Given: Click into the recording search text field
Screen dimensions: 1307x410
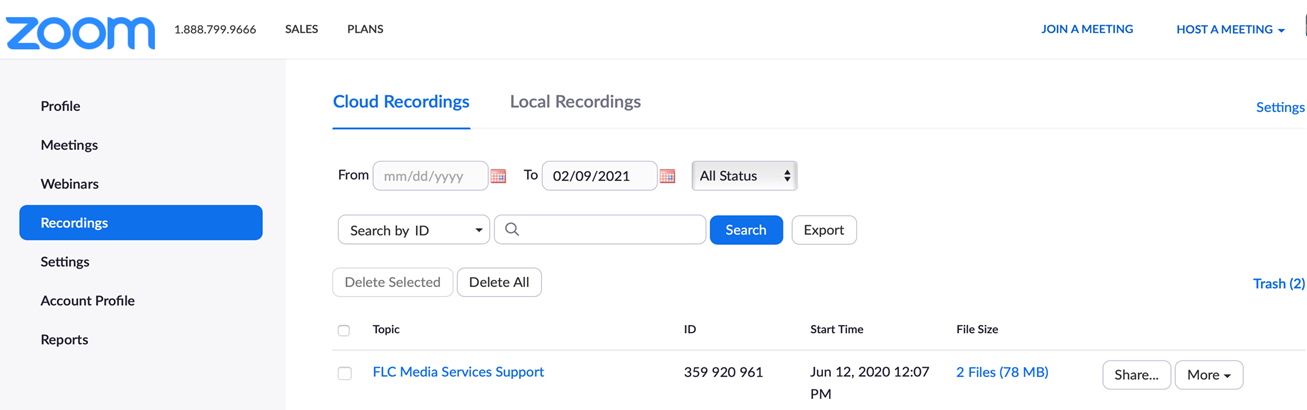Looking at the screenshot, I should 600,230.
